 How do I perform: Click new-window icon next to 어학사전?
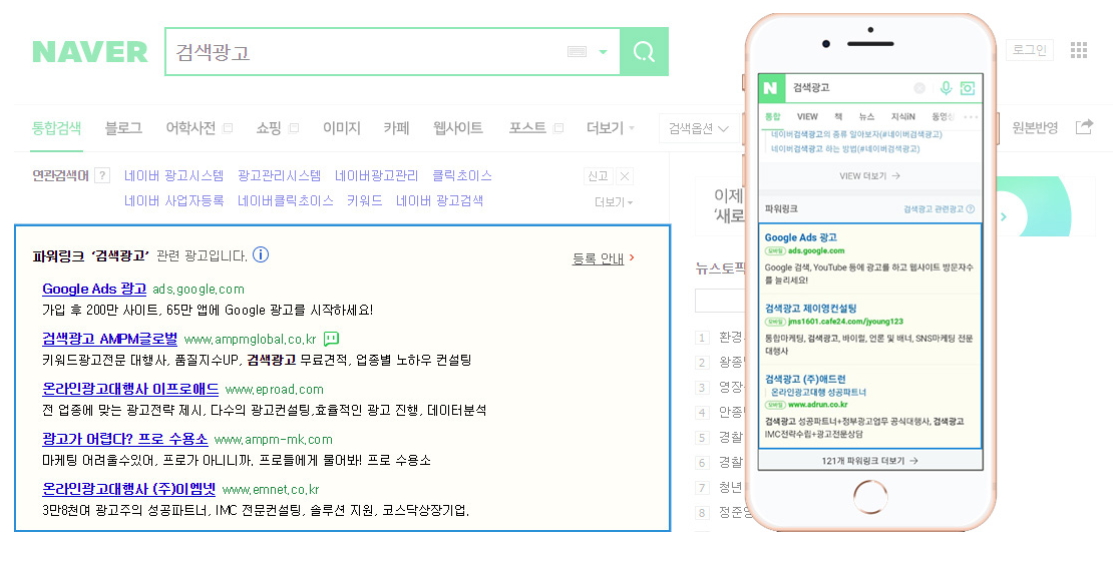(x=228, y=129)
